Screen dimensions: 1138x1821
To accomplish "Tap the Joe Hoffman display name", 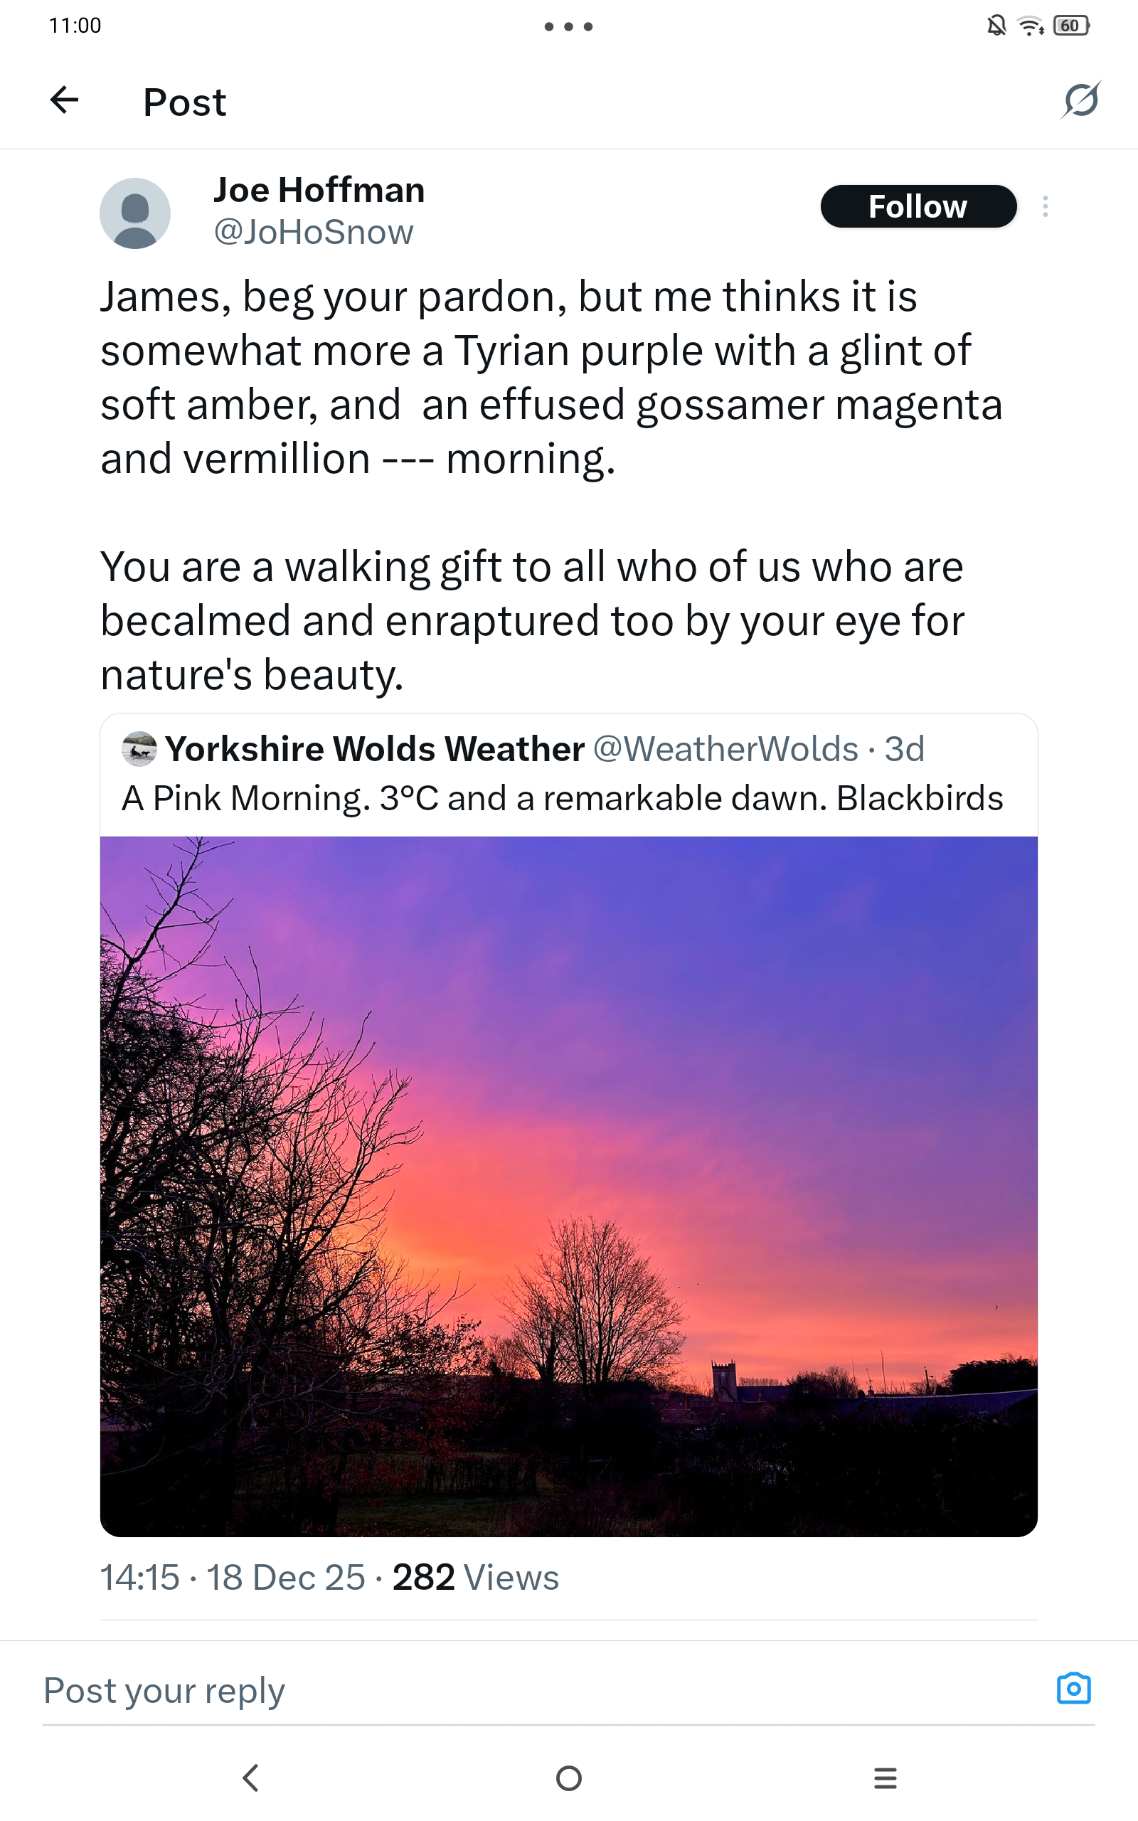I will click(319, 190).
